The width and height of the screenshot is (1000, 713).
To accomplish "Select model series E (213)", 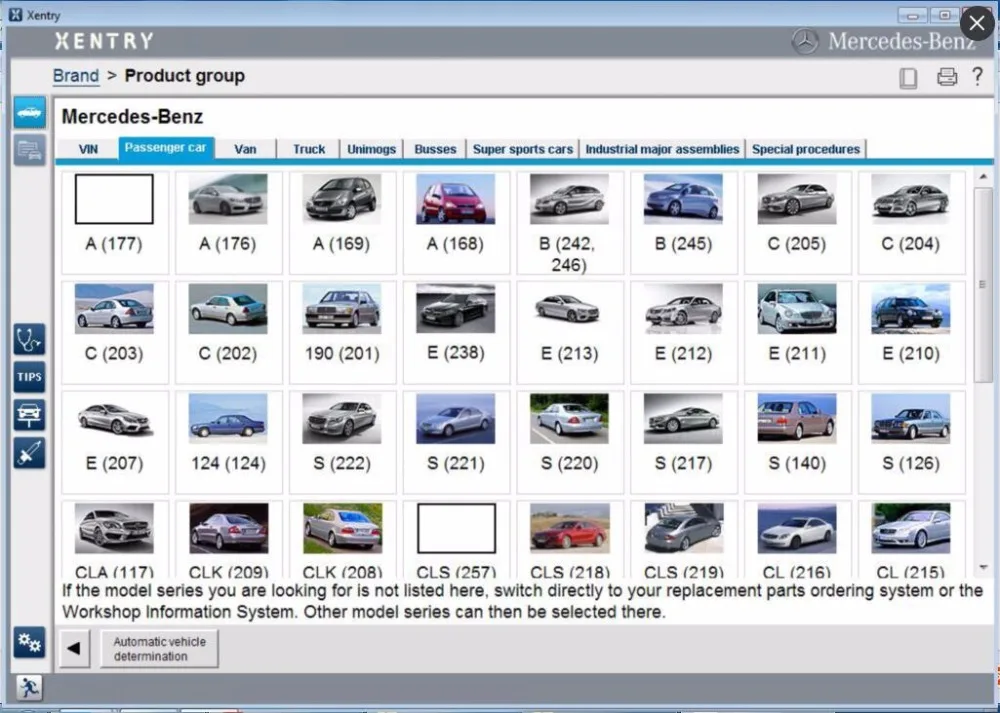I will click(x=570, y=332).
